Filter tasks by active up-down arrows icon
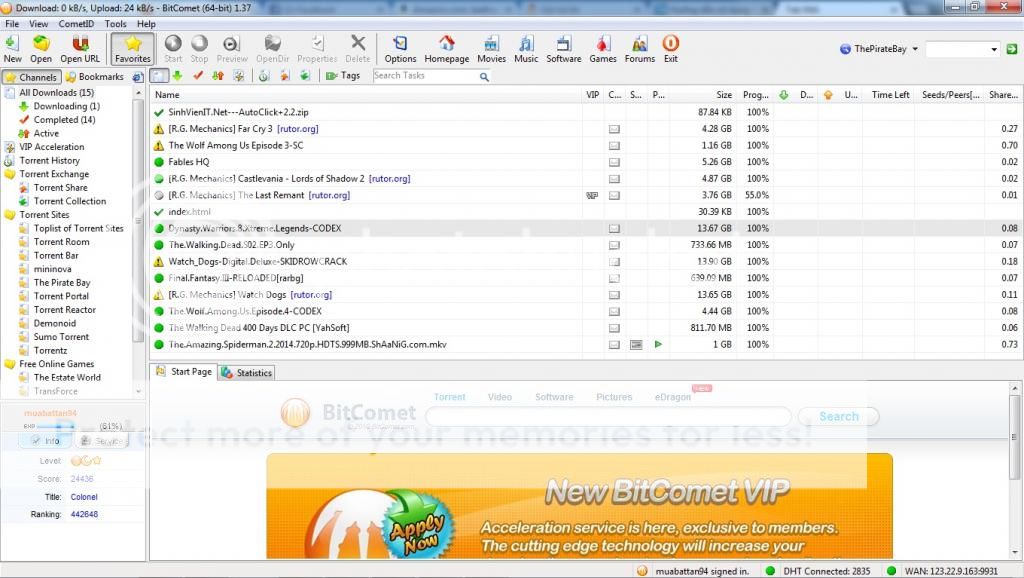This screenshot has width=1024, height=578. [x=218, y=76]
